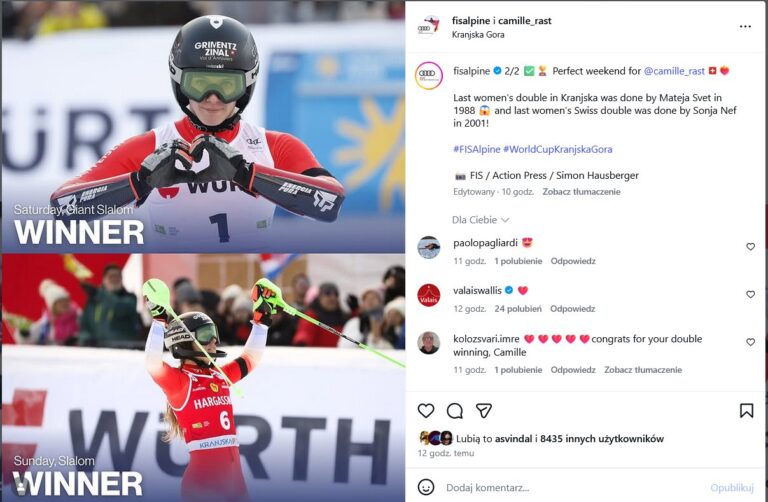
Task: Share post via paper plane icon
Action: [483, 410]
